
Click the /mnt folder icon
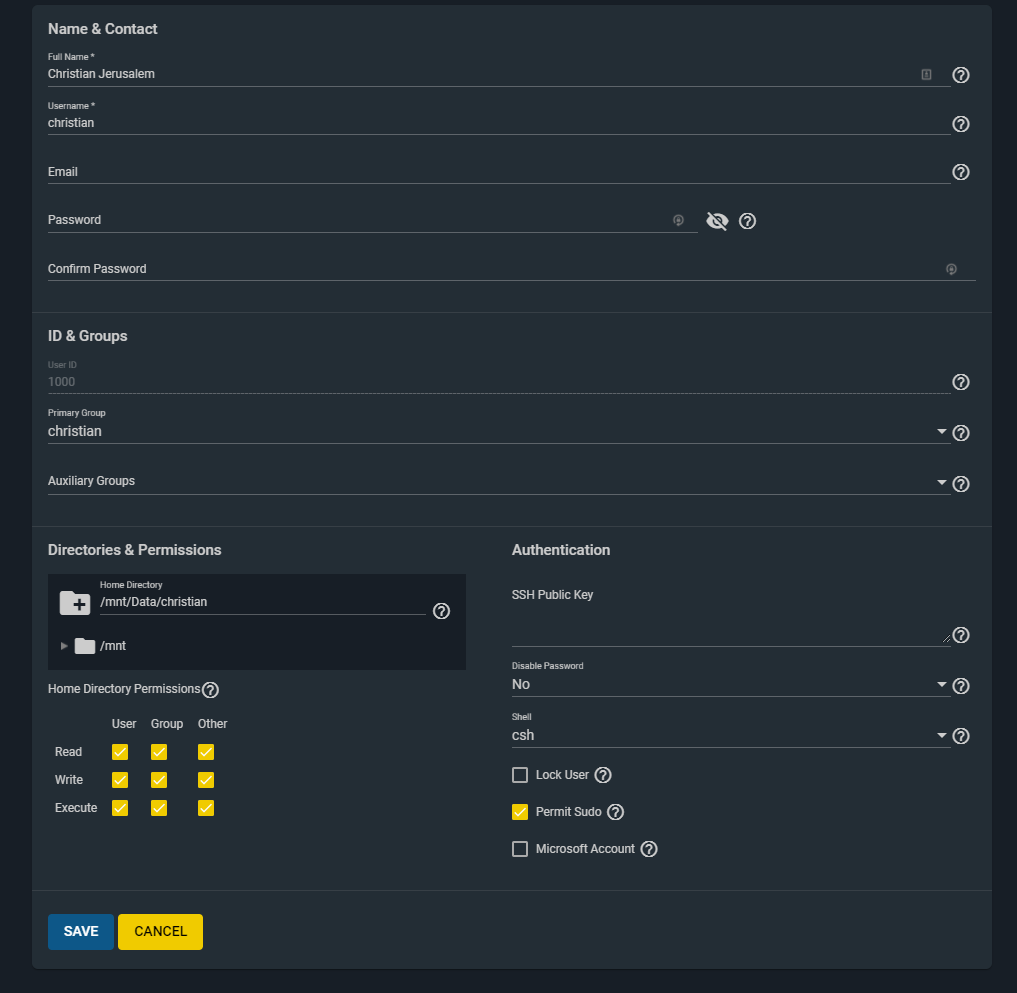(84, 646)
